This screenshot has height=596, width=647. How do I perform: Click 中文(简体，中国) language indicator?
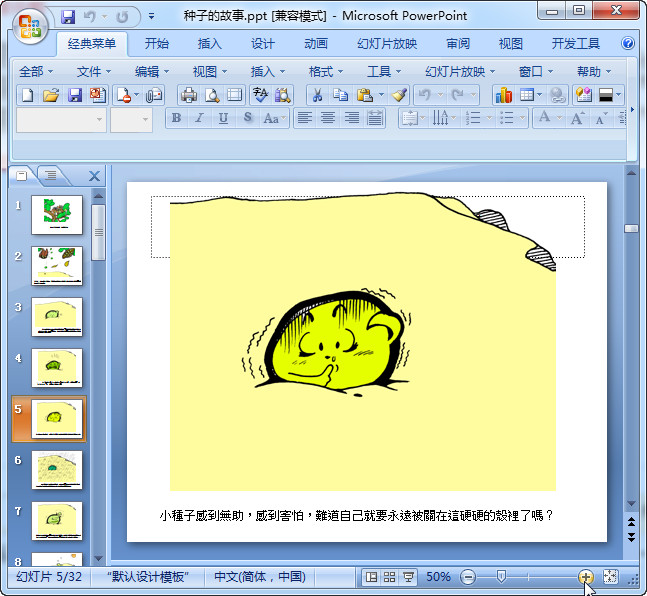(x=260, y=577)
